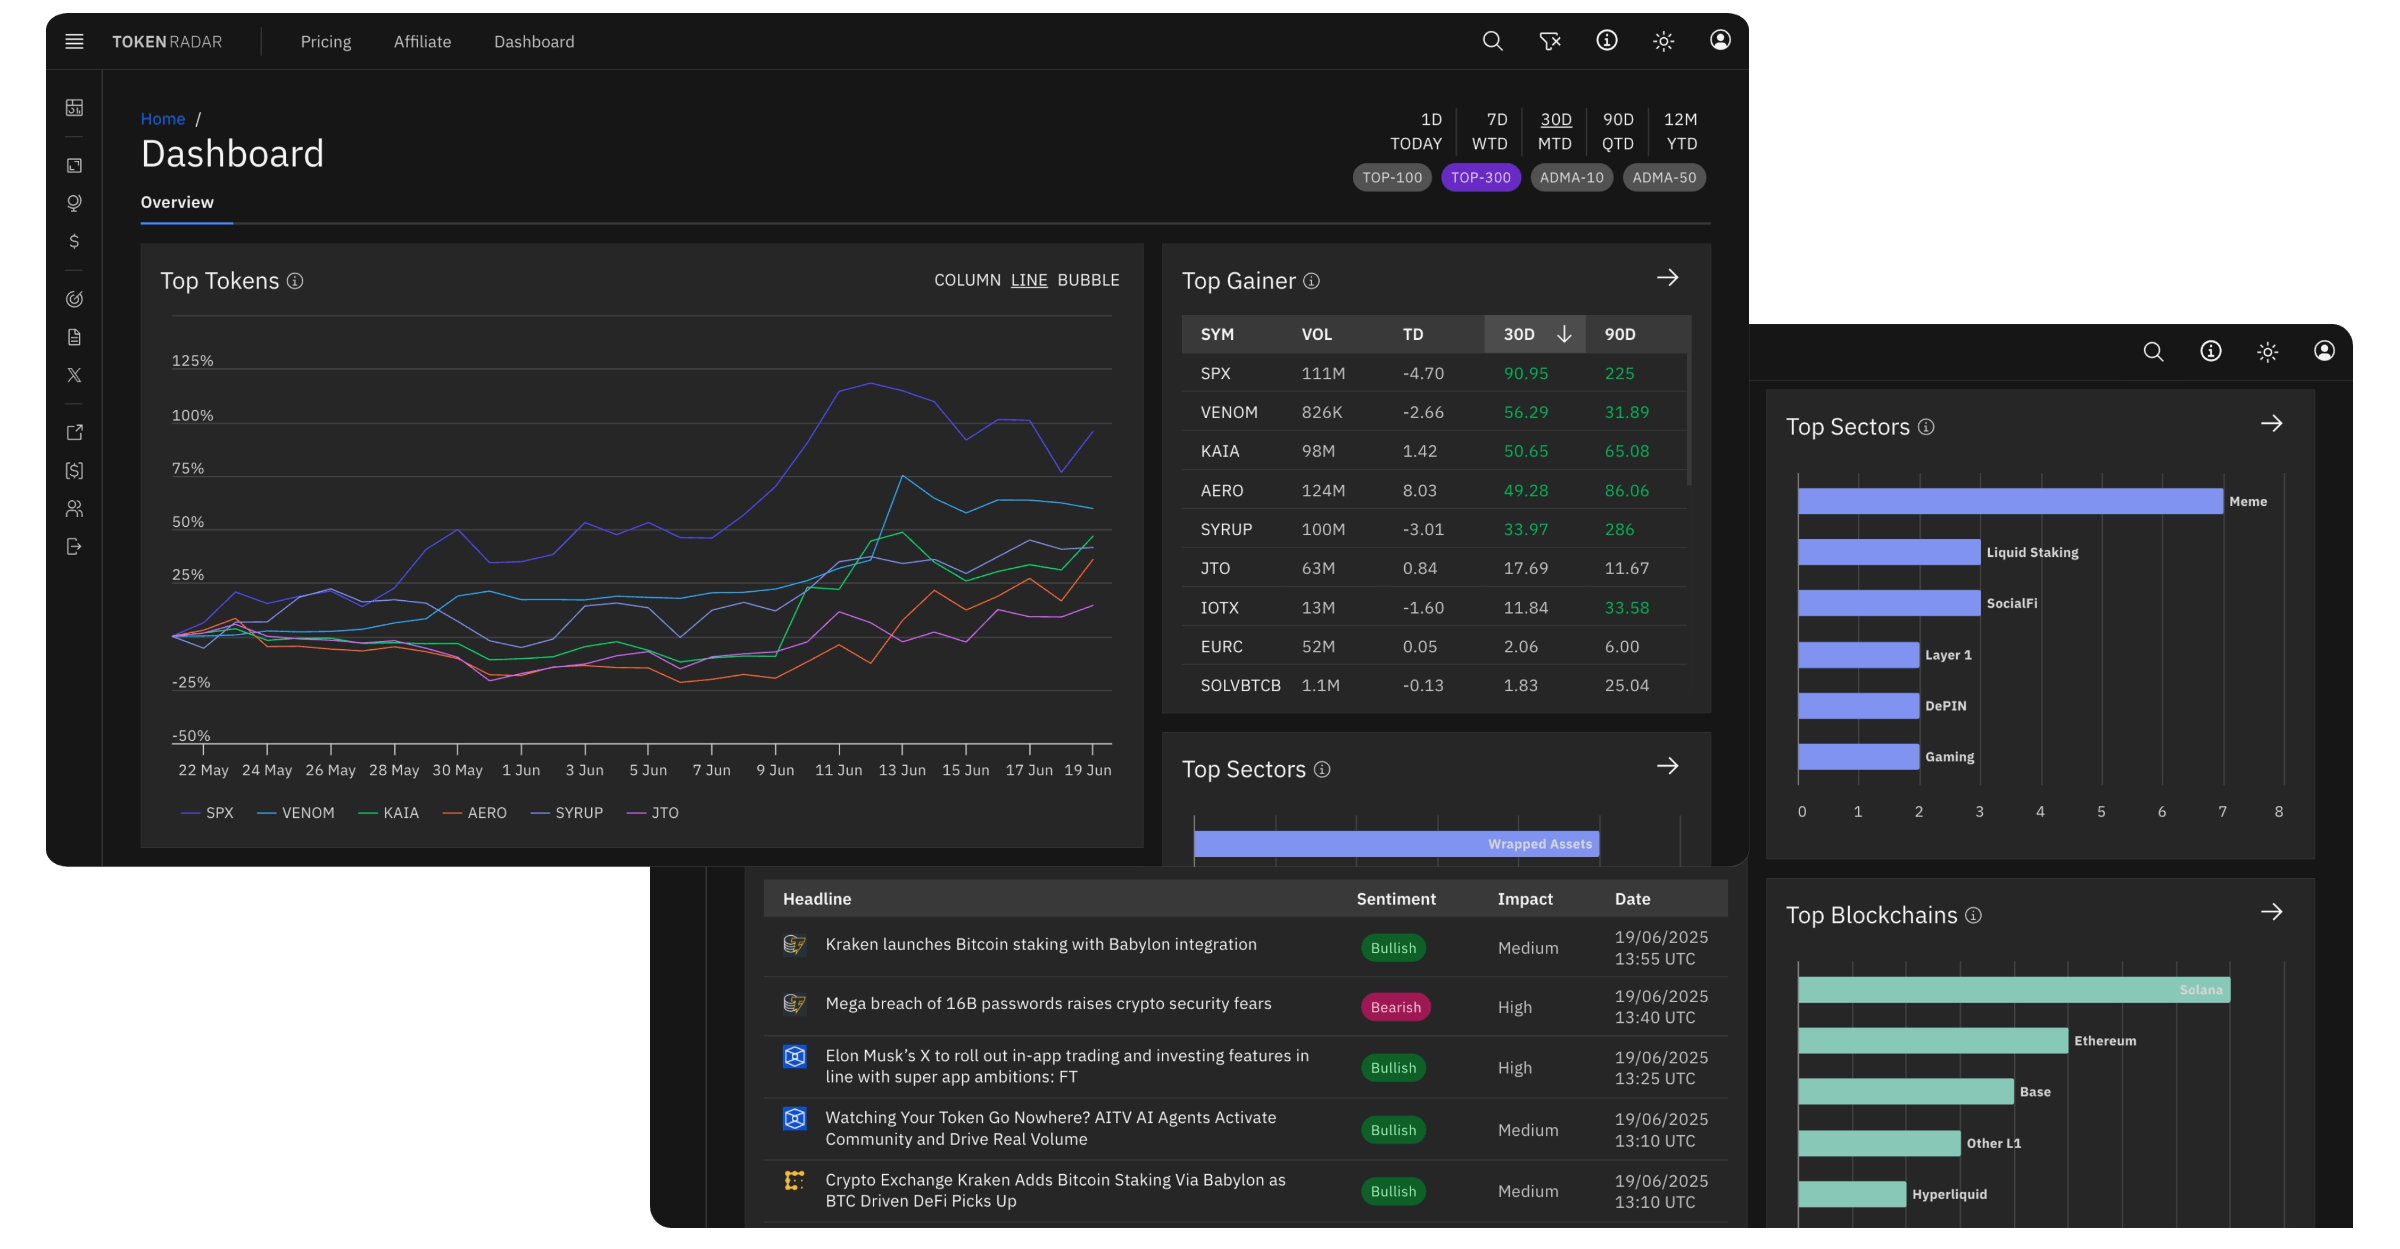Screen dimensions: 2400x1249
Task: Open the info icon in the top bar
Action: [x=1607, y=41]
